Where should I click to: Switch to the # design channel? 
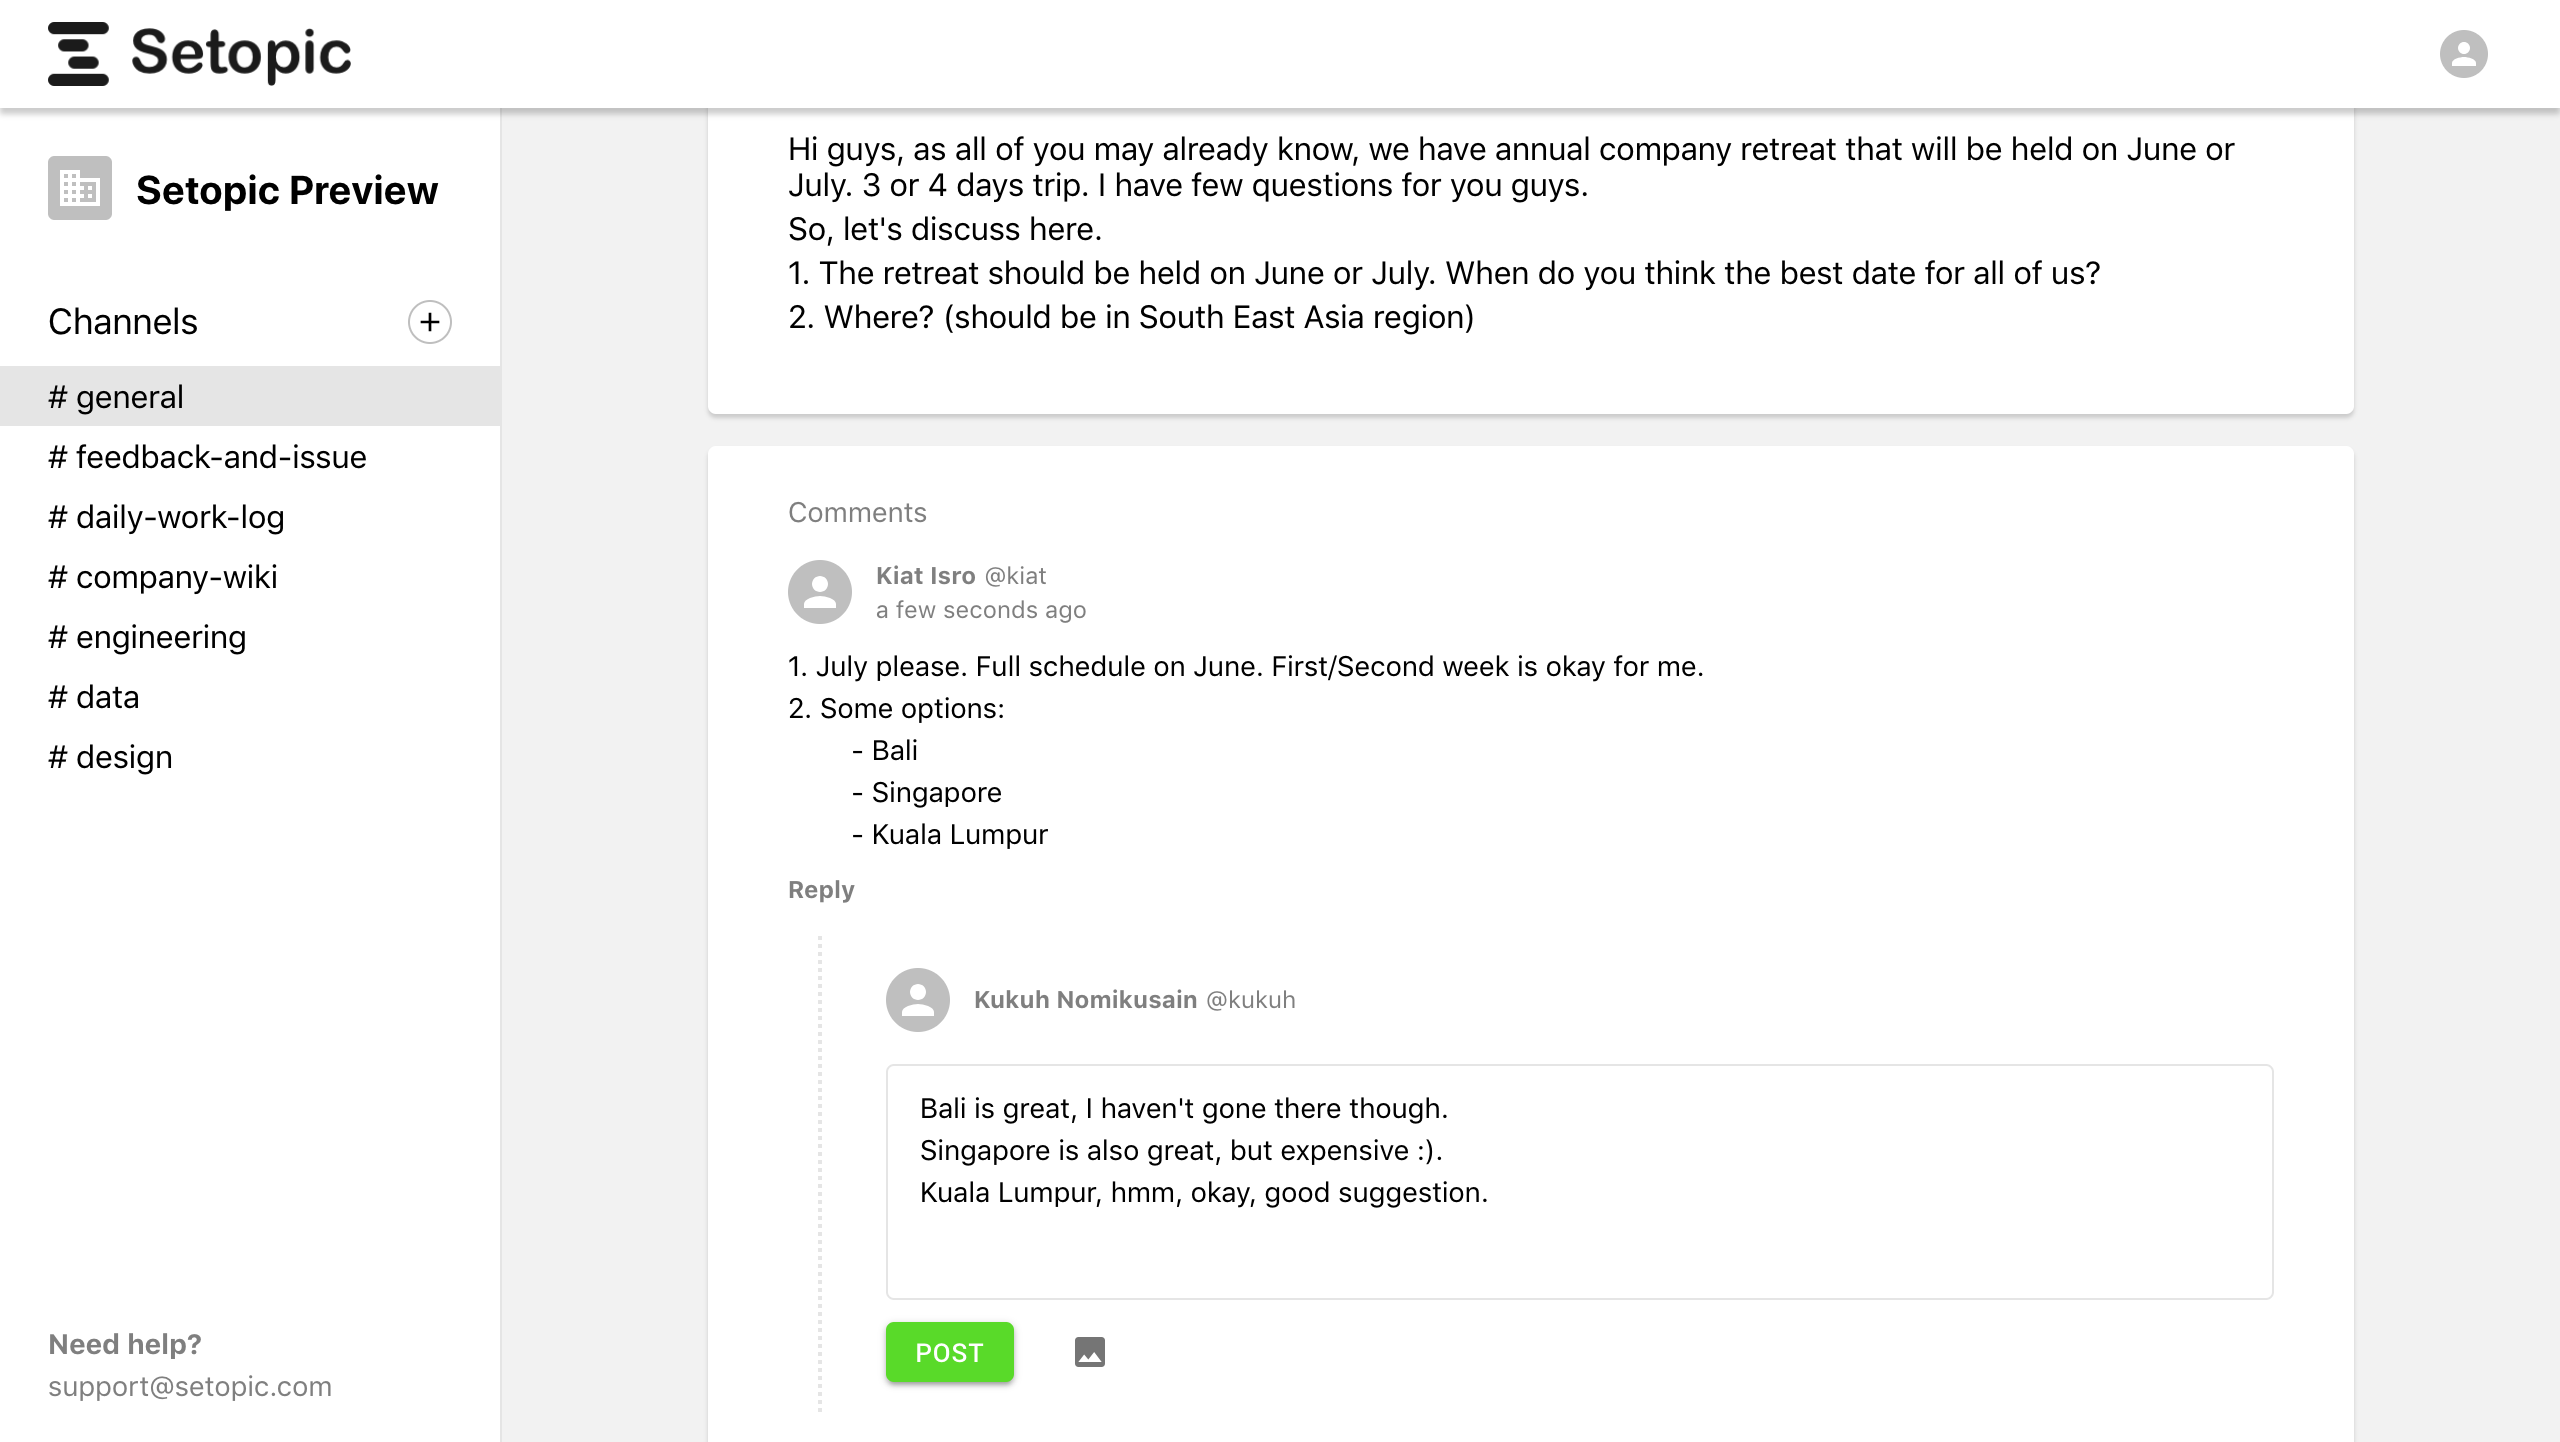pyautogui.click(x=110, y=757)
